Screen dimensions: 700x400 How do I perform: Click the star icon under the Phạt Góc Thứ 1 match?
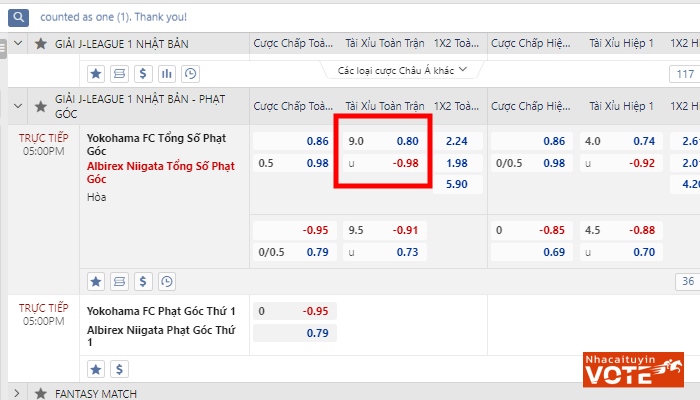pyautogui.click(x=96, y=369)
